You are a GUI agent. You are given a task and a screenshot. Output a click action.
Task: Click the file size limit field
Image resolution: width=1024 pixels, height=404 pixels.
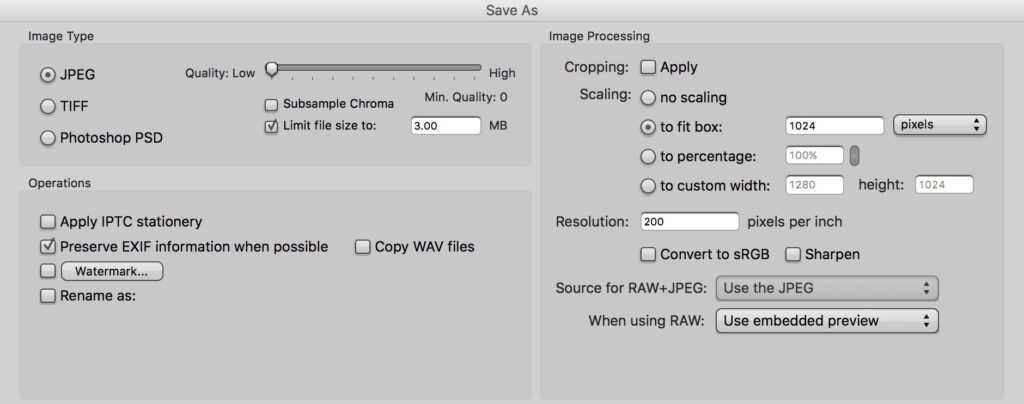pos(446,126)
